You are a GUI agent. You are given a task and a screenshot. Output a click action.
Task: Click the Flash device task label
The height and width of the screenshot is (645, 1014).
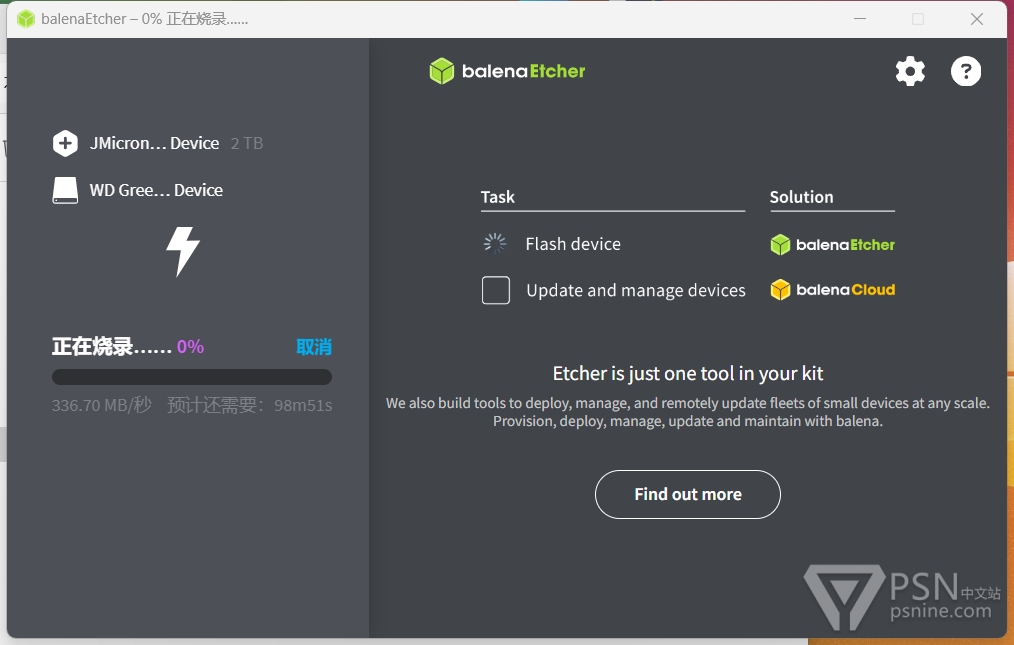click(573, 244)
